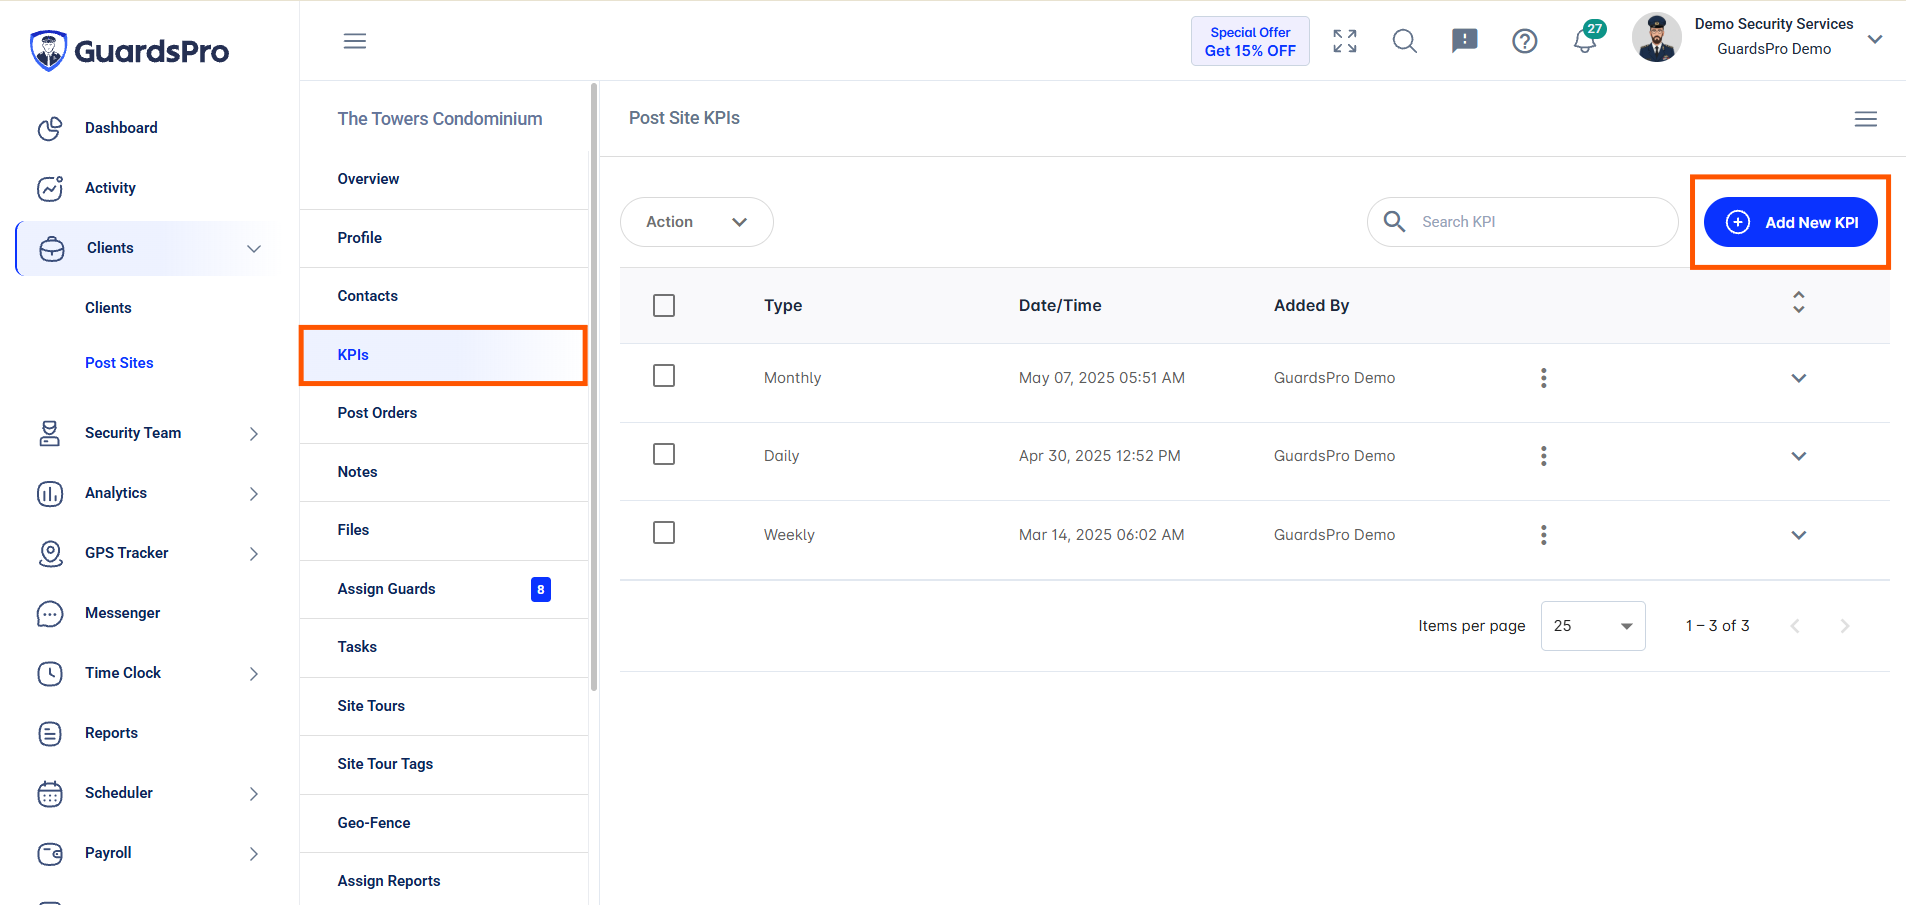Expand the Security Team submenu arrow
Image resolution: width=1906 pixels, height=905 pixels.
pos(254,433)
